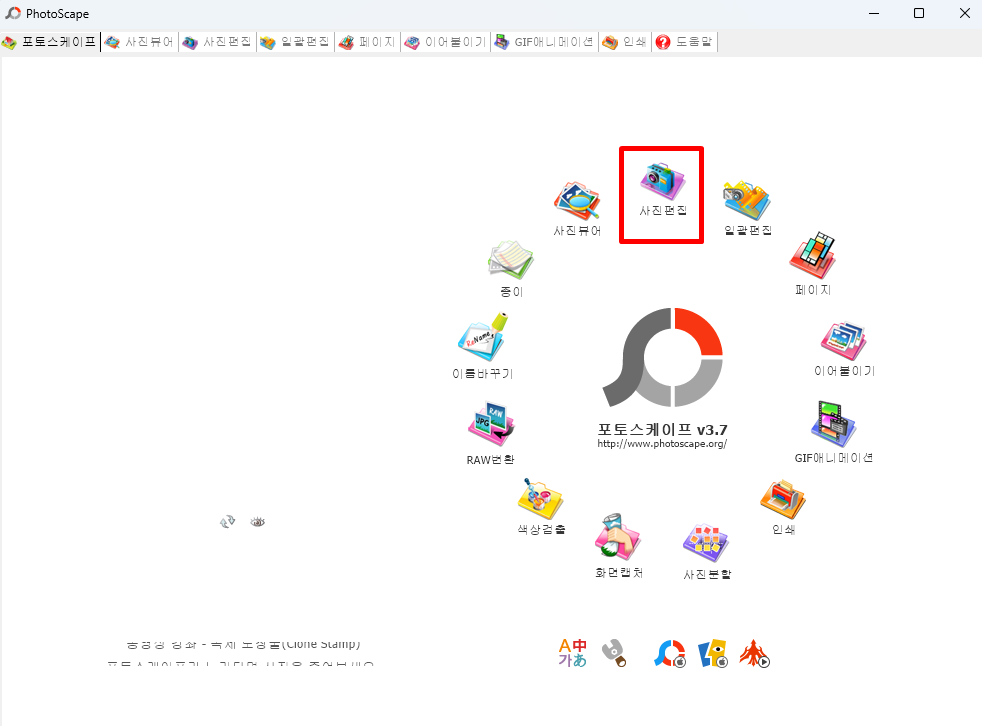
Task: Click the language selection icon at the bottom
Action: (x=570, y=652)
